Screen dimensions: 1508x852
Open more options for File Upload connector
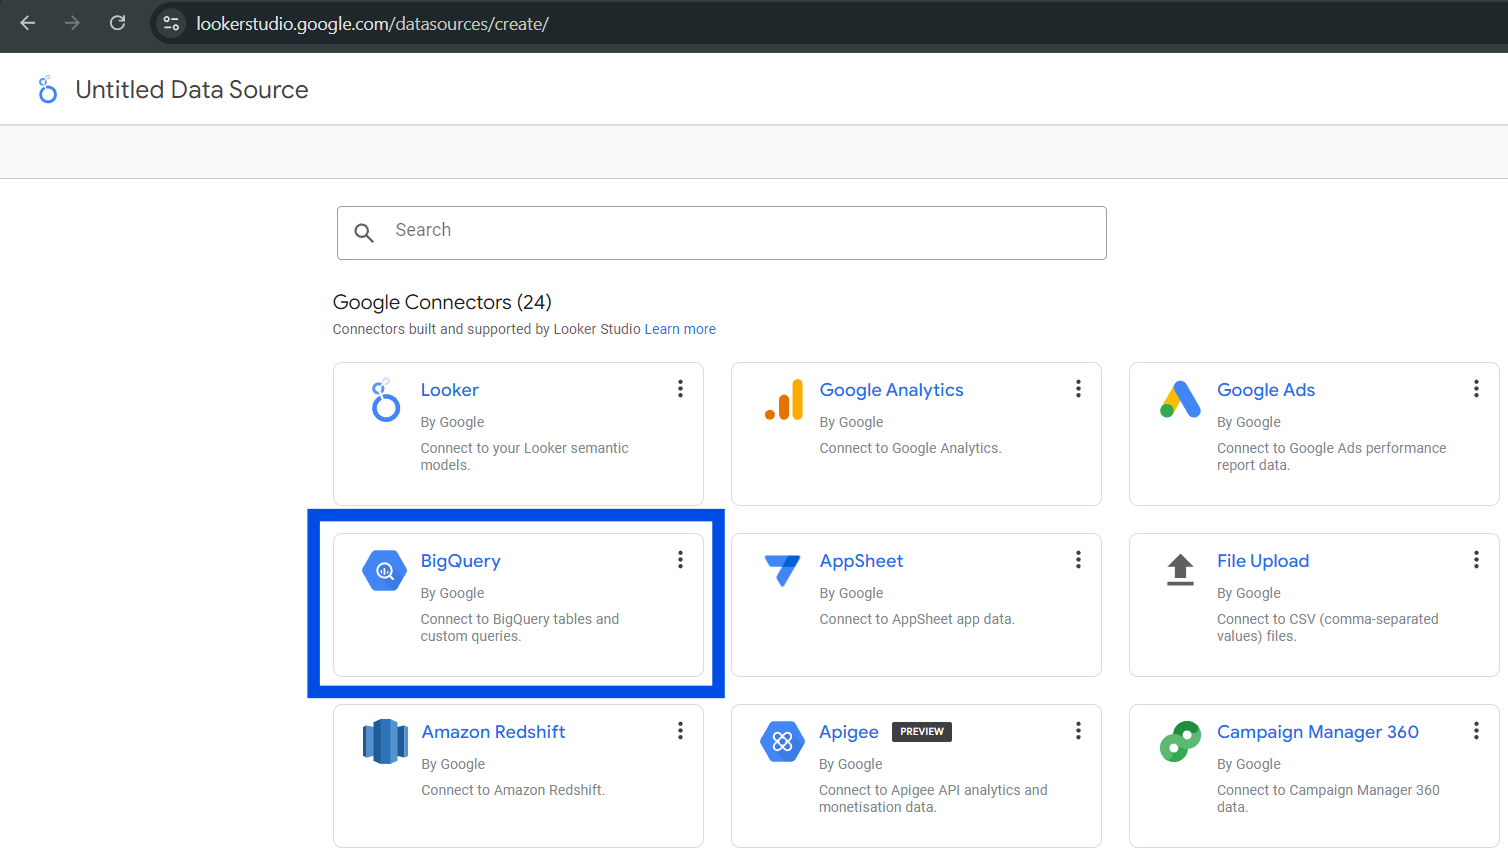point(1476,560)
